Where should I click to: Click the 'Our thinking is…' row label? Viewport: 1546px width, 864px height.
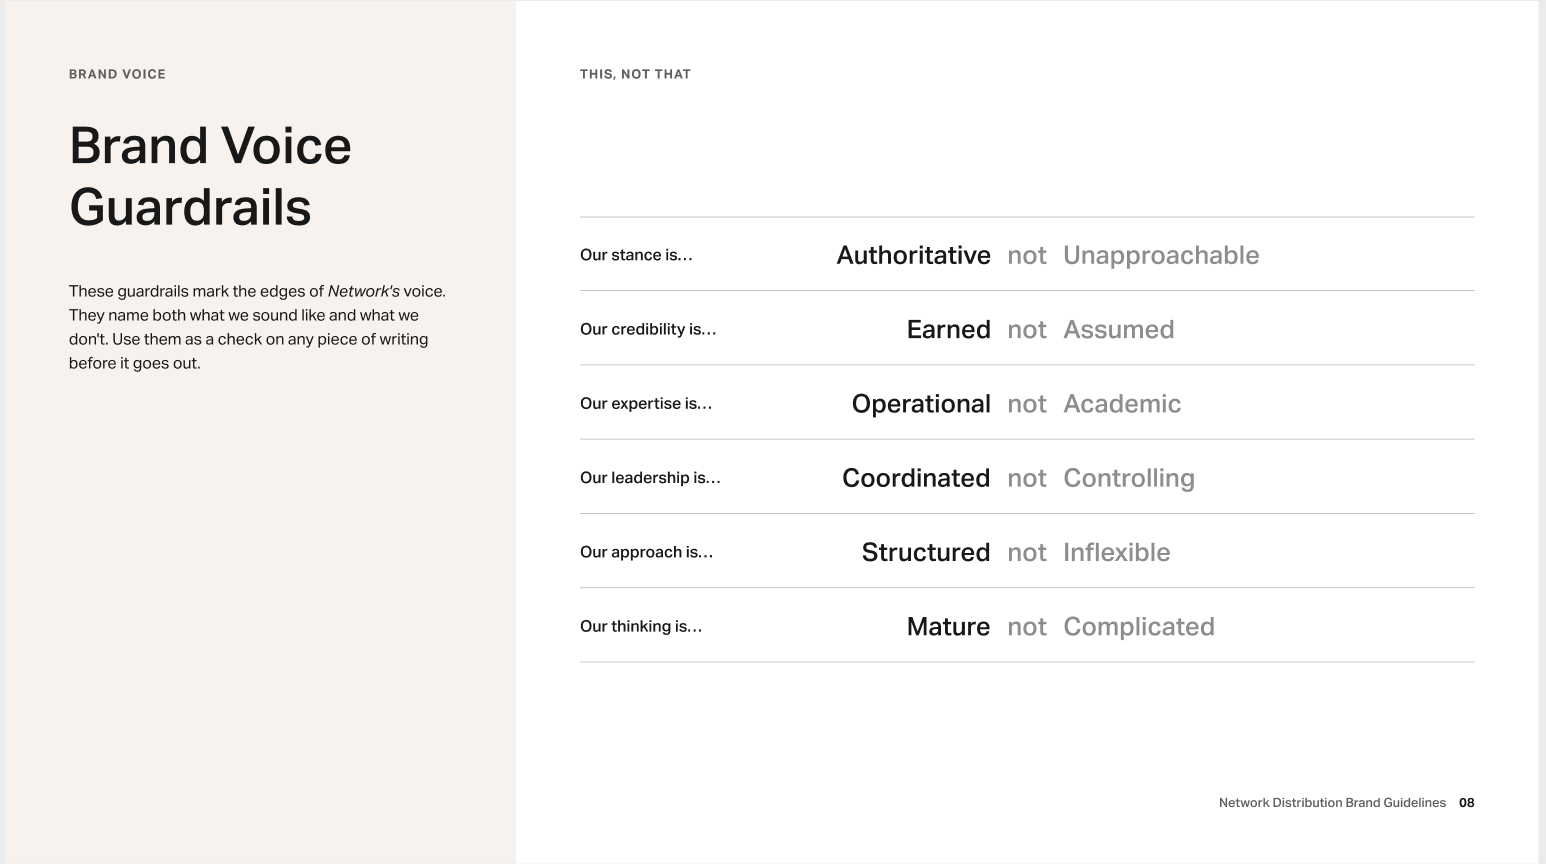tap(641, 627)
